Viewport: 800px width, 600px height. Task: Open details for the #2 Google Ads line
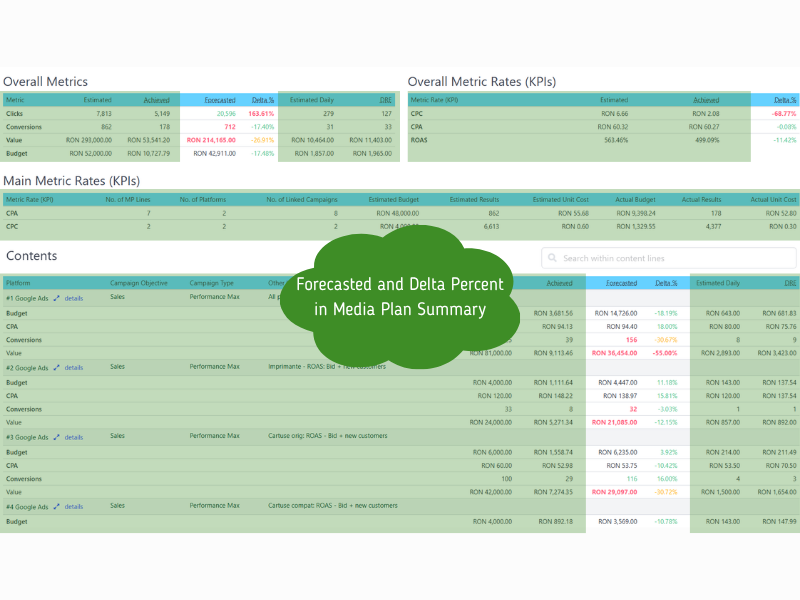(73, 367)
